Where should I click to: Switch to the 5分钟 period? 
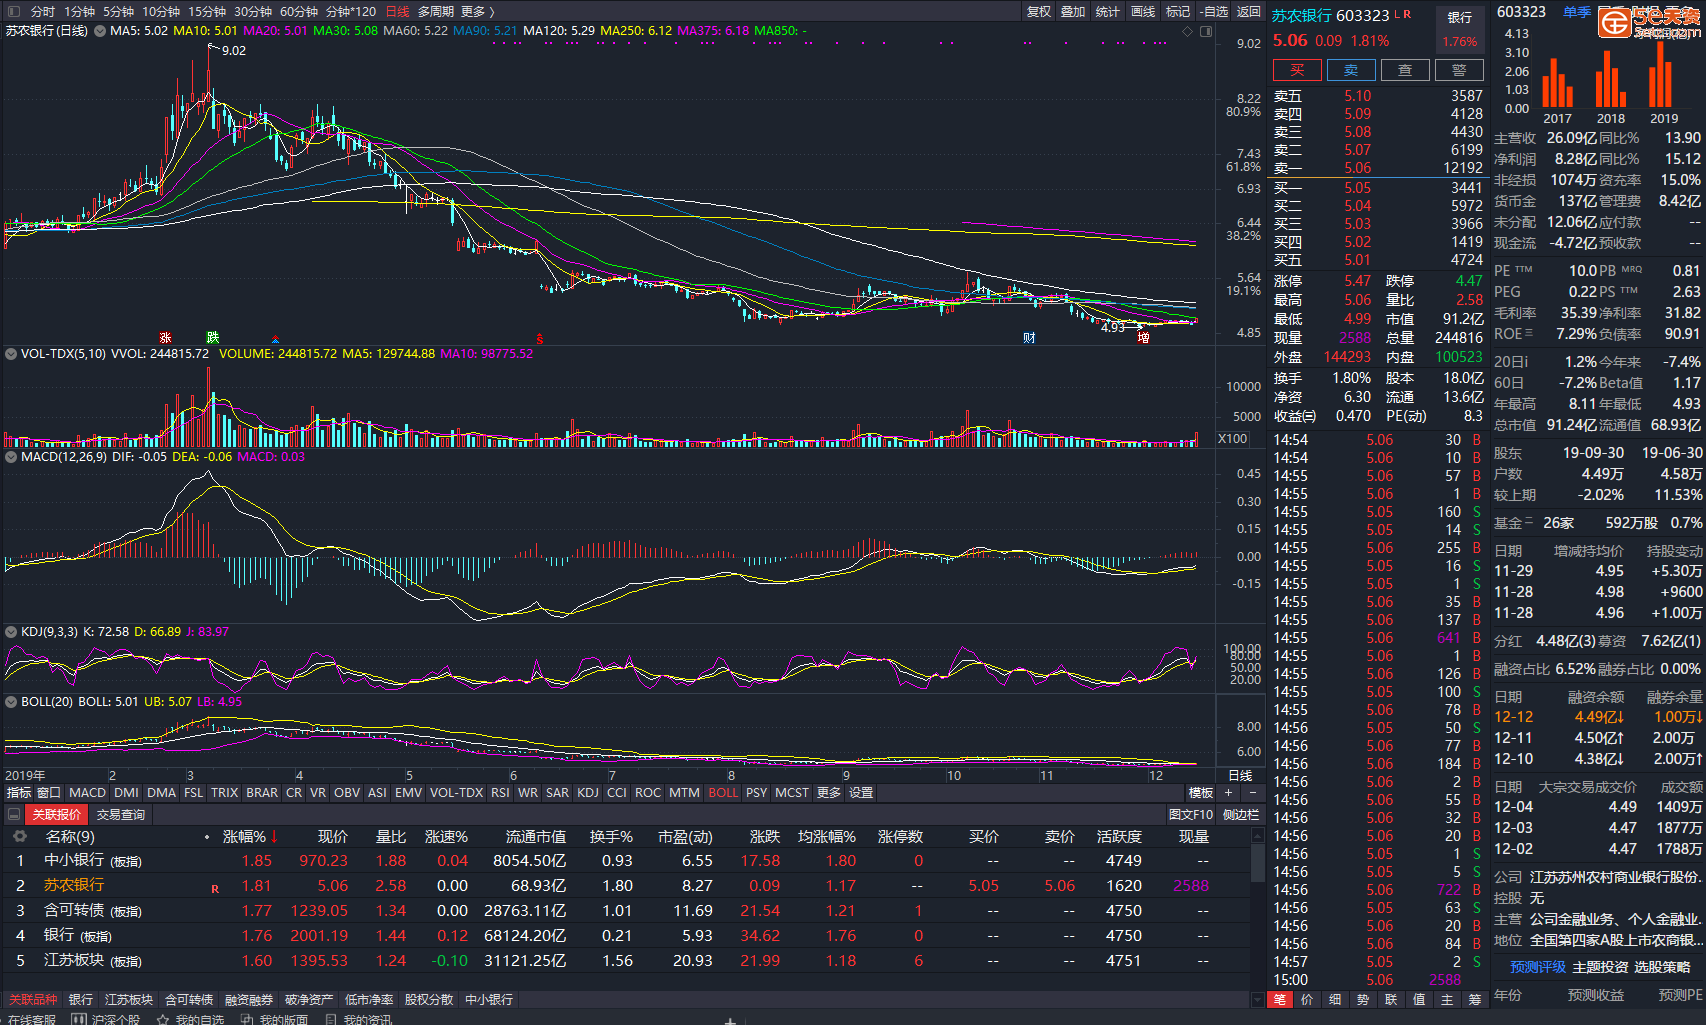(118, 11)
